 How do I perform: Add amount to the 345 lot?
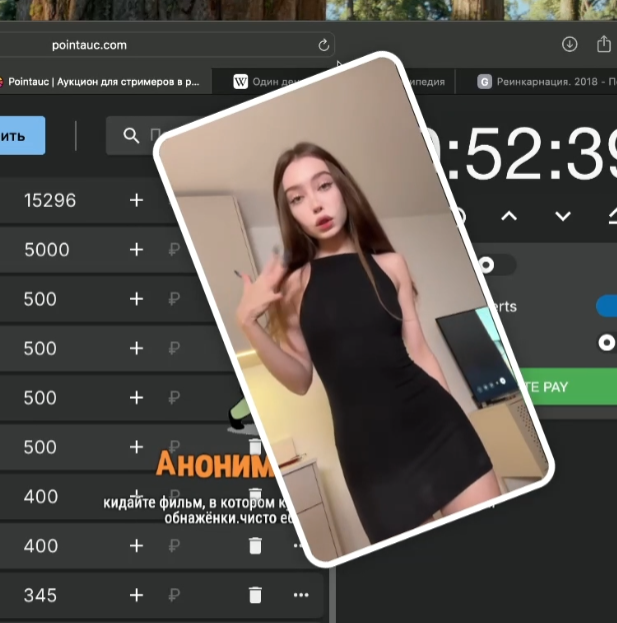point(136,595)
